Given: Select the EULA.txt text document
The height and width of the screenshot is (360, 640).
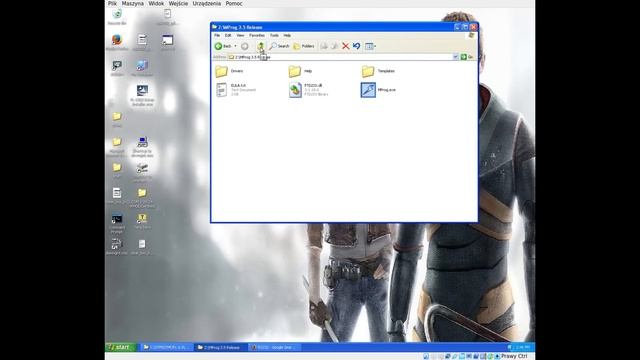Looking at the screenshot, I should [236, 90].
